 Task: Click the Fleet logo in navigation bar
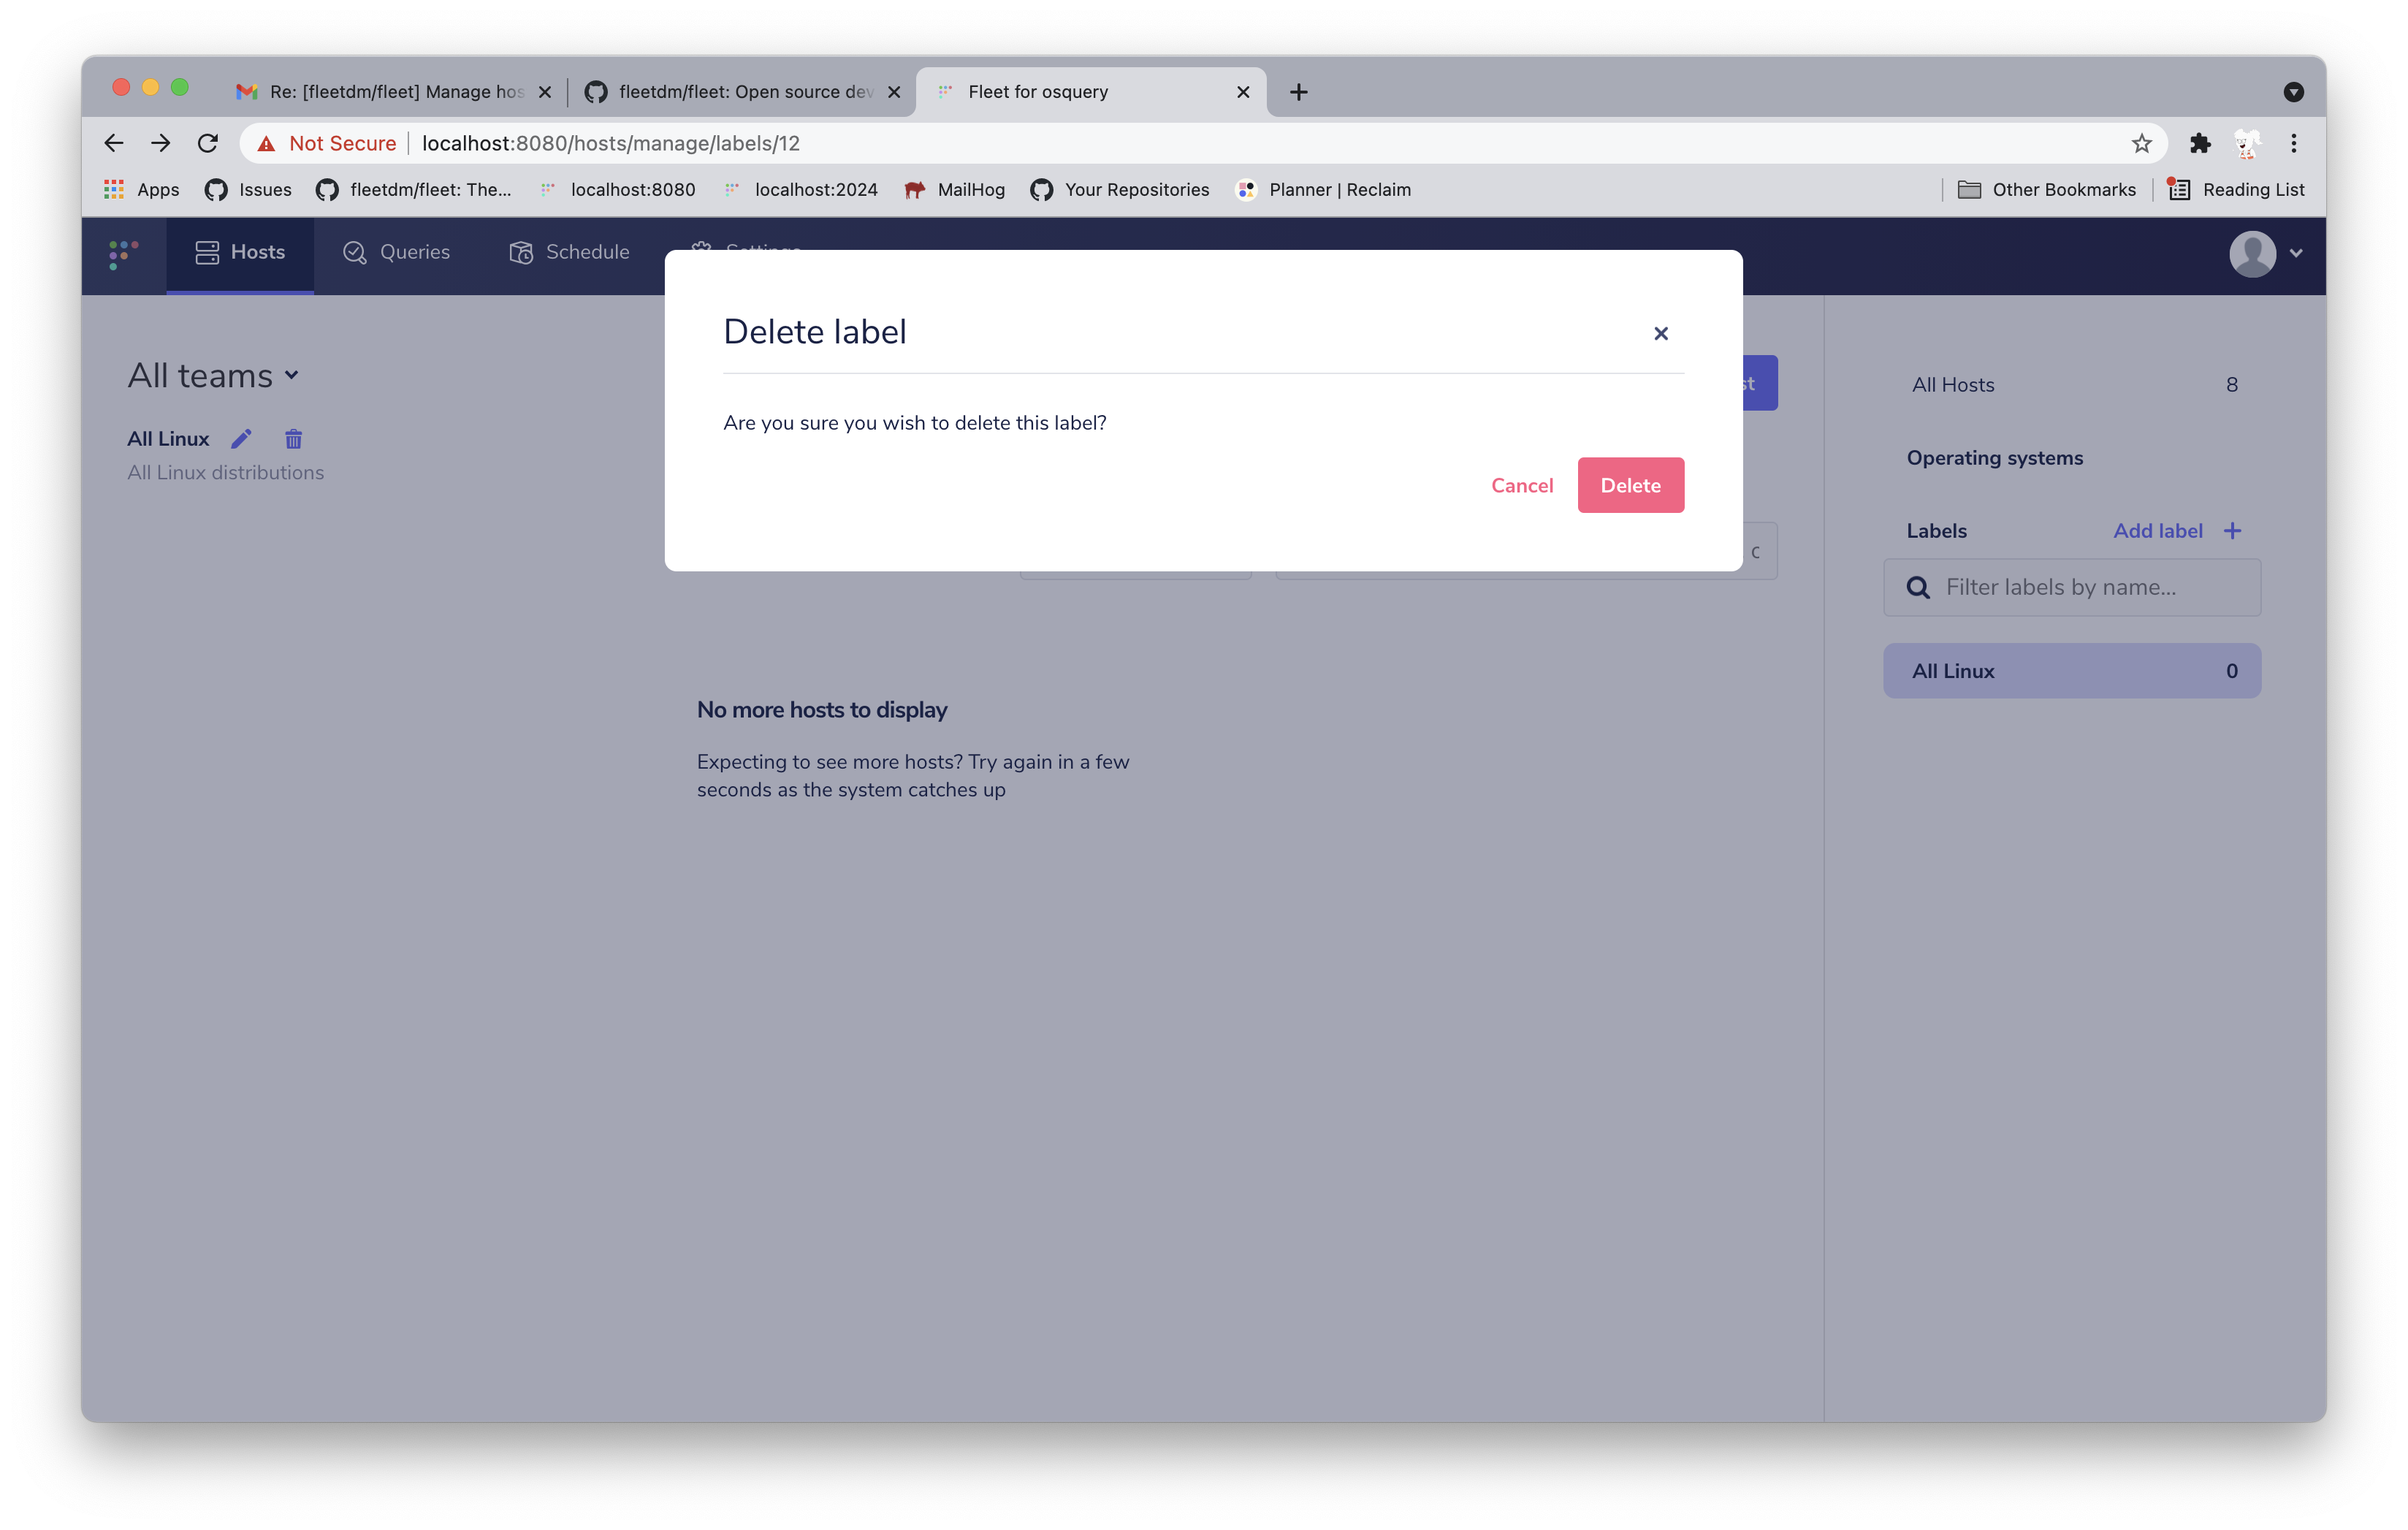(x=123, y=254)
